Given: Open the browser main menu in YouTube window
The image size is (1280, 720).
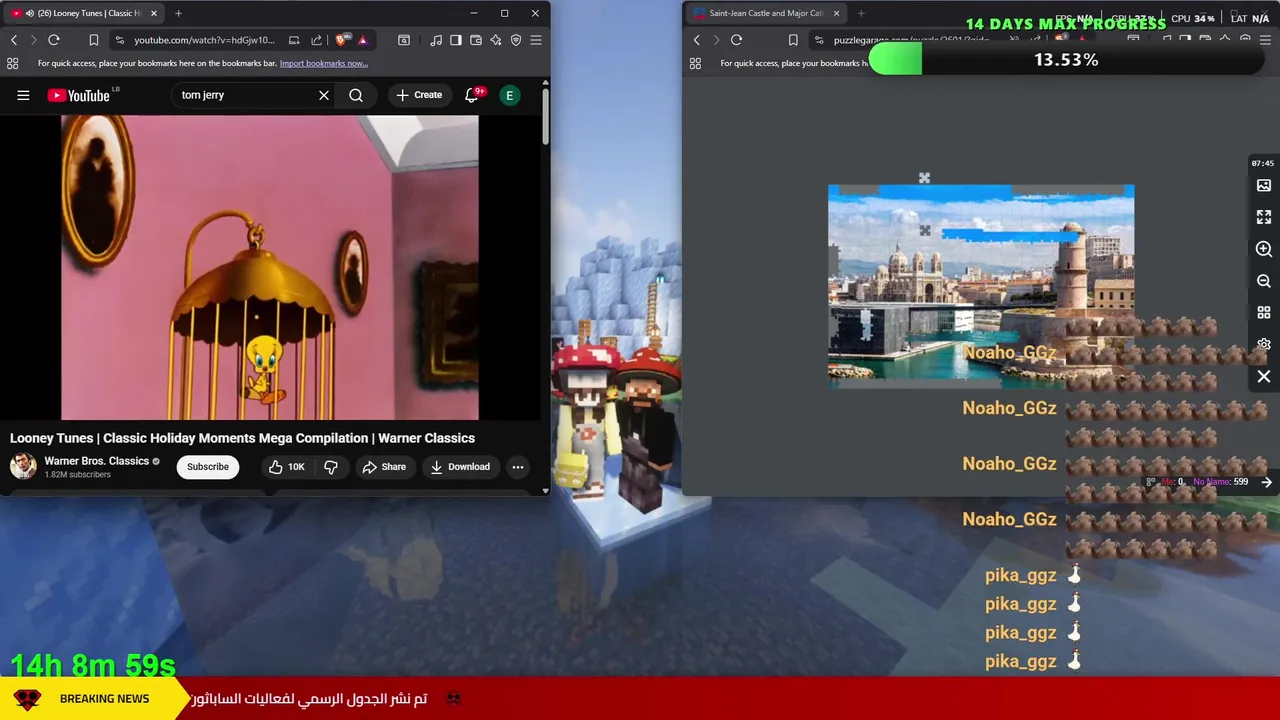Looking at the screenshot, I should 536,40.
